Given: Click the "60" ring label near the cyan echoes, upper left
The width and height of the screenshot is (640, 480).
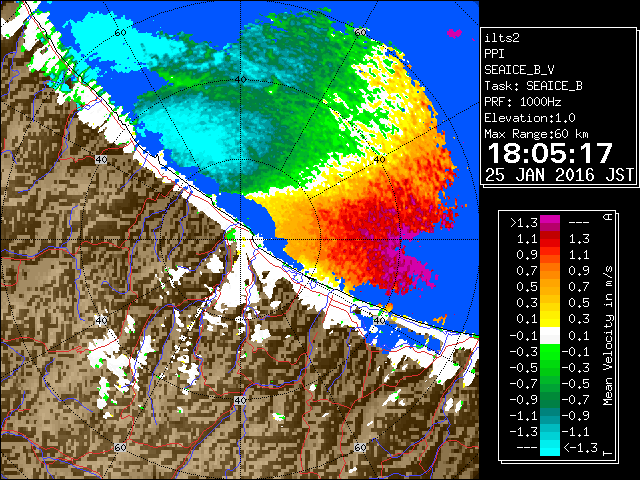Looking at the screenshot, I should [120, 33].
